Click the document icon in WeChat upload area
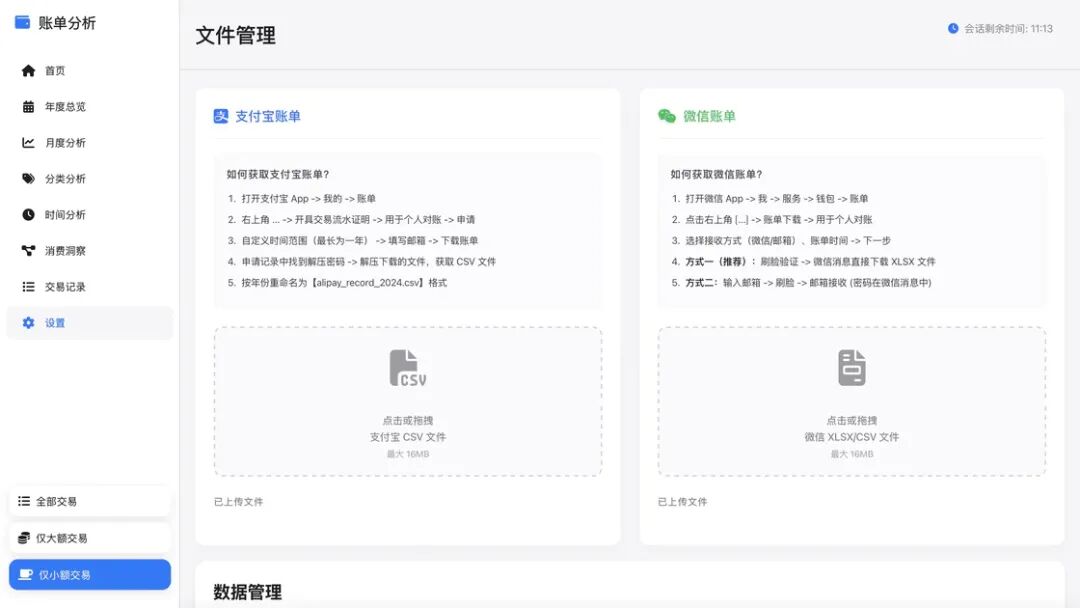This screenshot has width=1080, height=608. [x=852, y=368]
